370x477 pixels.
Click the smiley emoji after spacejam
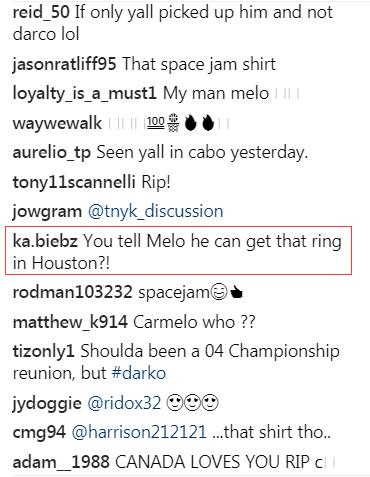click(219, 292)
